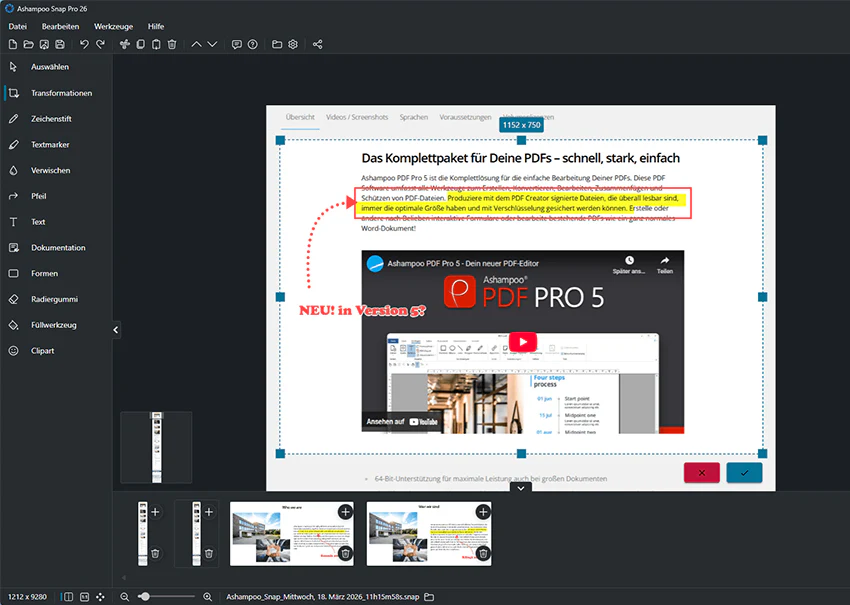Copy using the toolbar copy icon
850x605 pixels.
coord(140,44)
